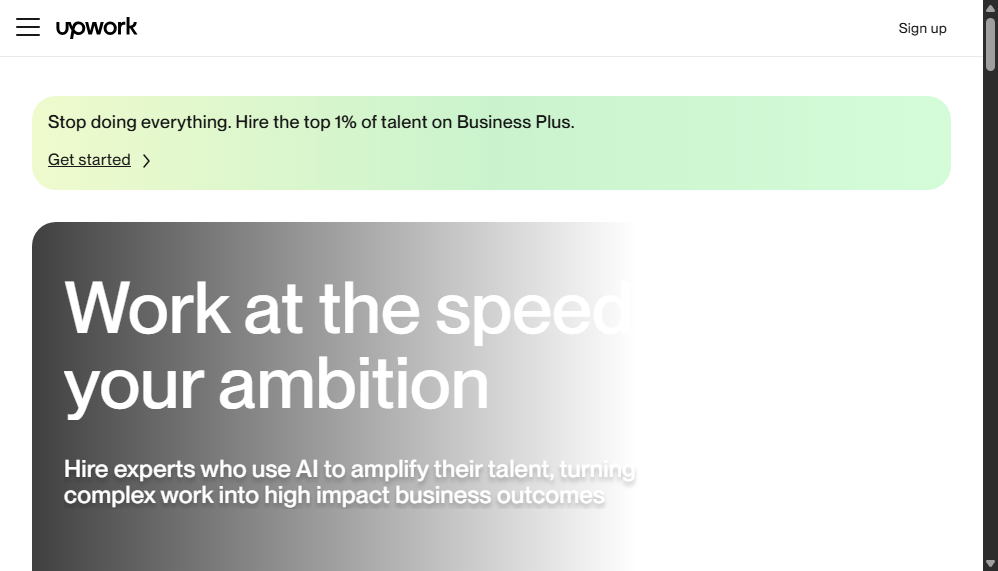Follow the Get started link
Image resolution: width=998 pixels, height=571 pixels.
point(89,160)
